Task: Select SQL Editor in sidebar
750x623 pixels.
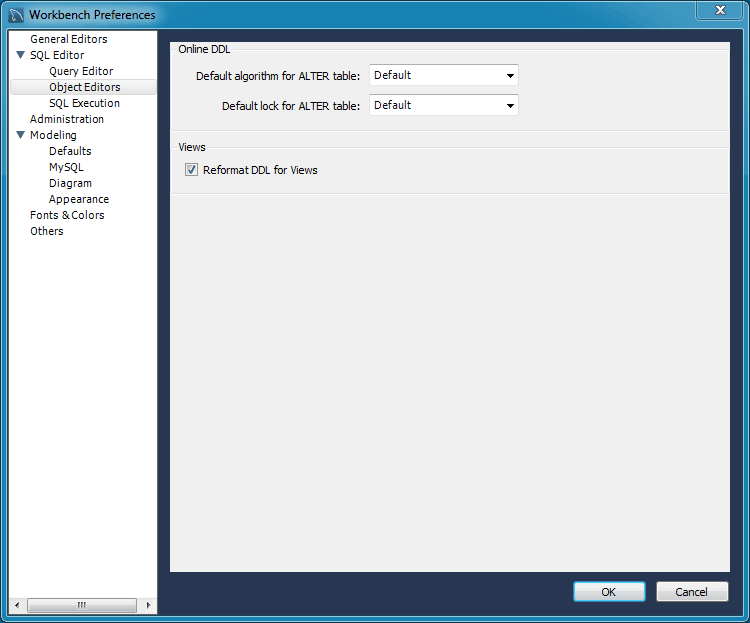Action: (57, 55)
